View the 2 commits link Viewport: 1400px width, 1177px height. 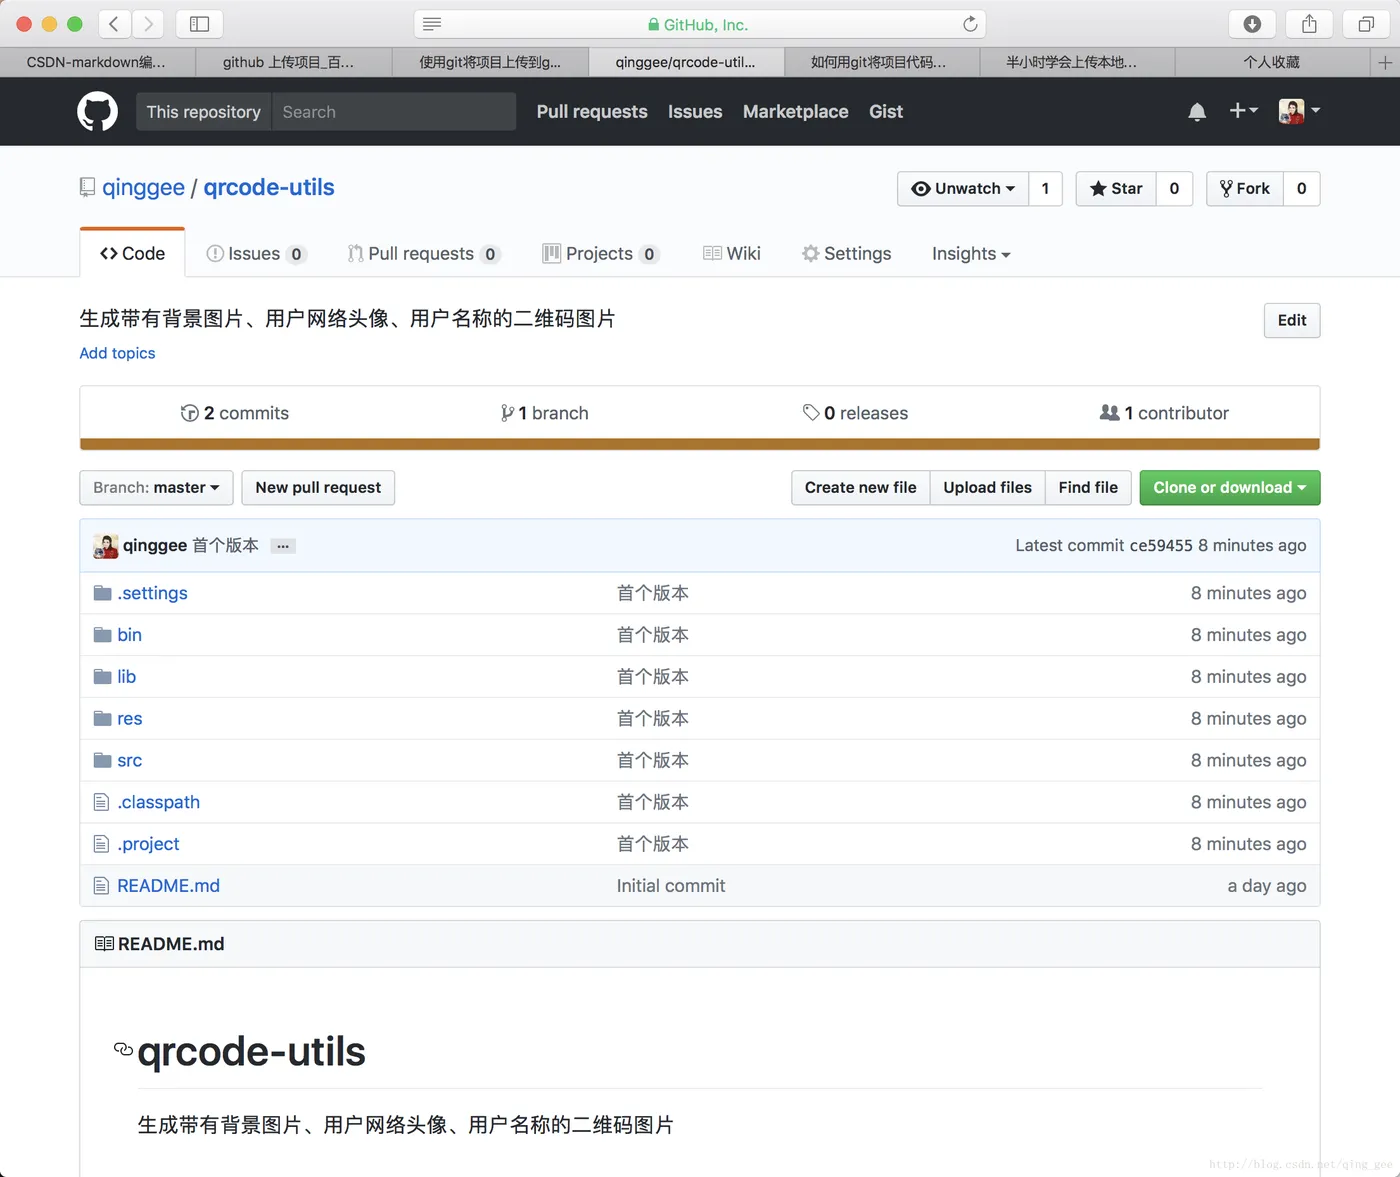(235, 413)
